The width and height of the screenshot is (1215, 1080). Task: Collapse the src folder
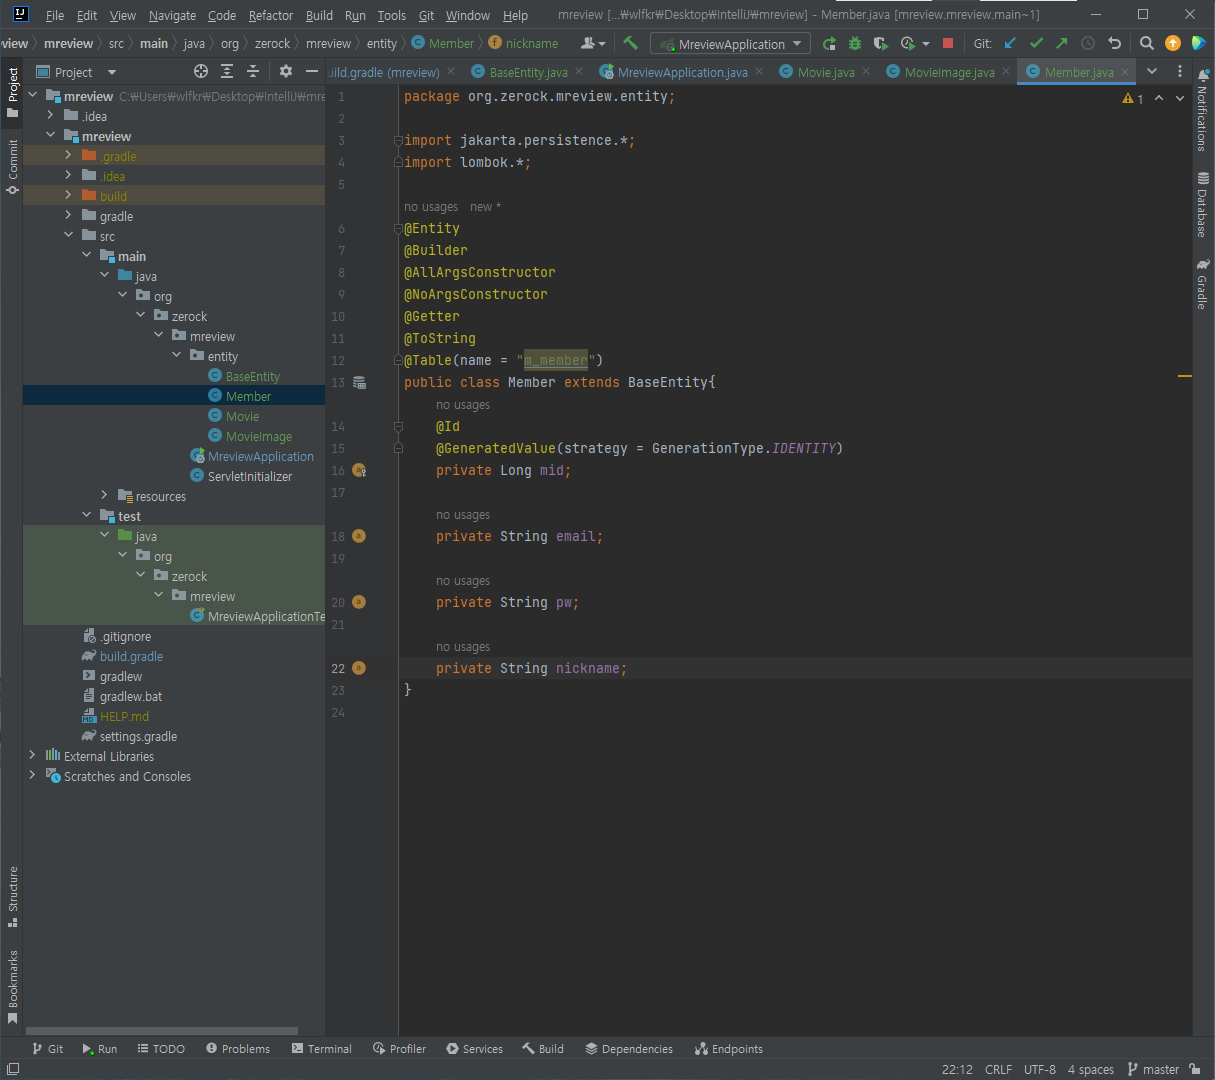point(68,235)
